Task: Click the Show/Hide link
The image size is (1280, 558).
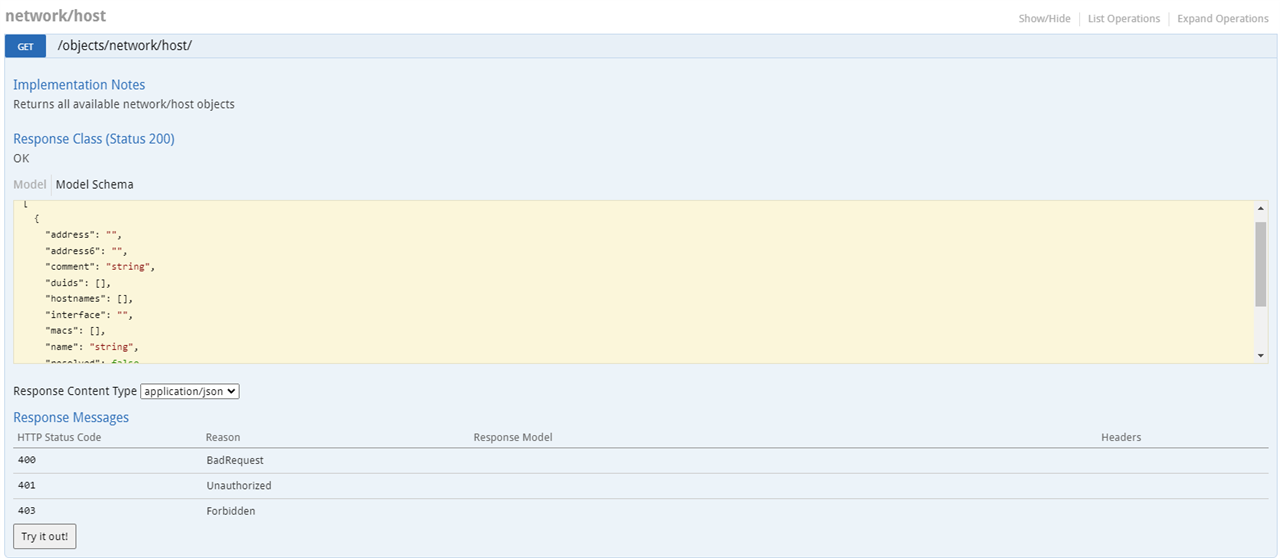Action: pos(1044,19)
